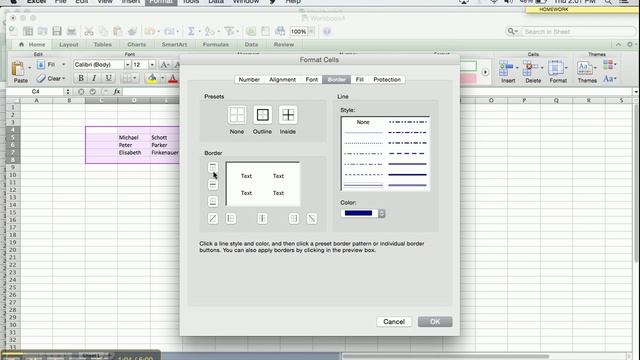Viewport: 640px width, 360px height.
Task: Open the Fill dropdown arrow in Edit group
Action: coord(63,64)
